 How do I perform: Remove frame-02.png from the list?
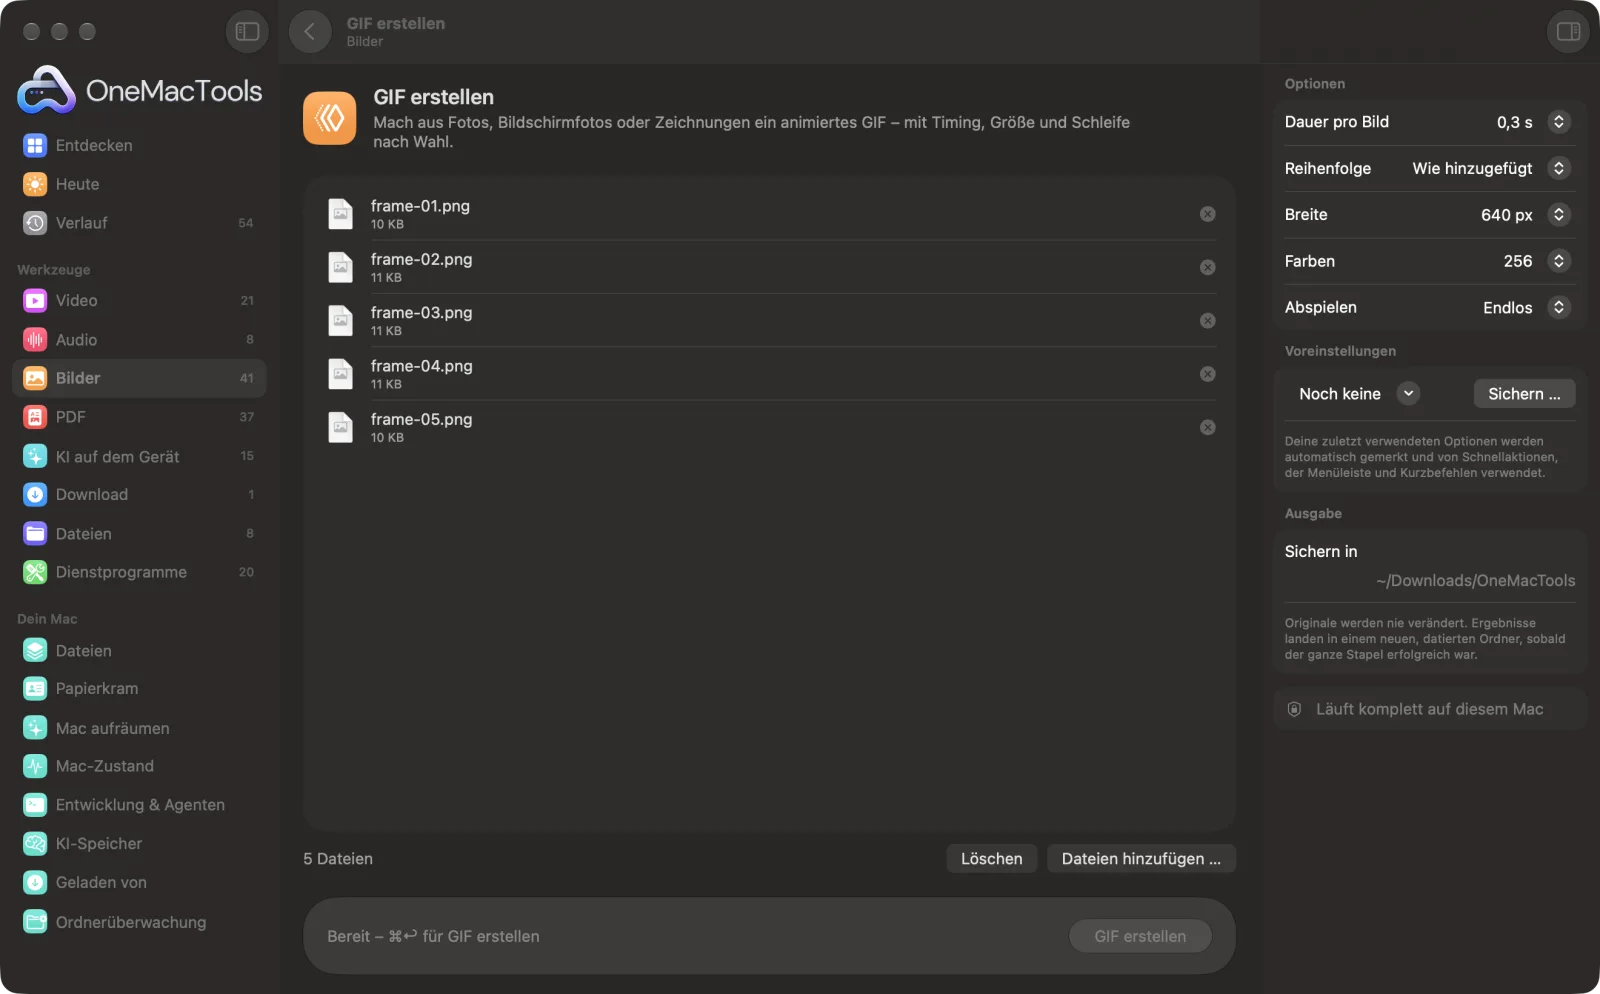pos(1208,267)
